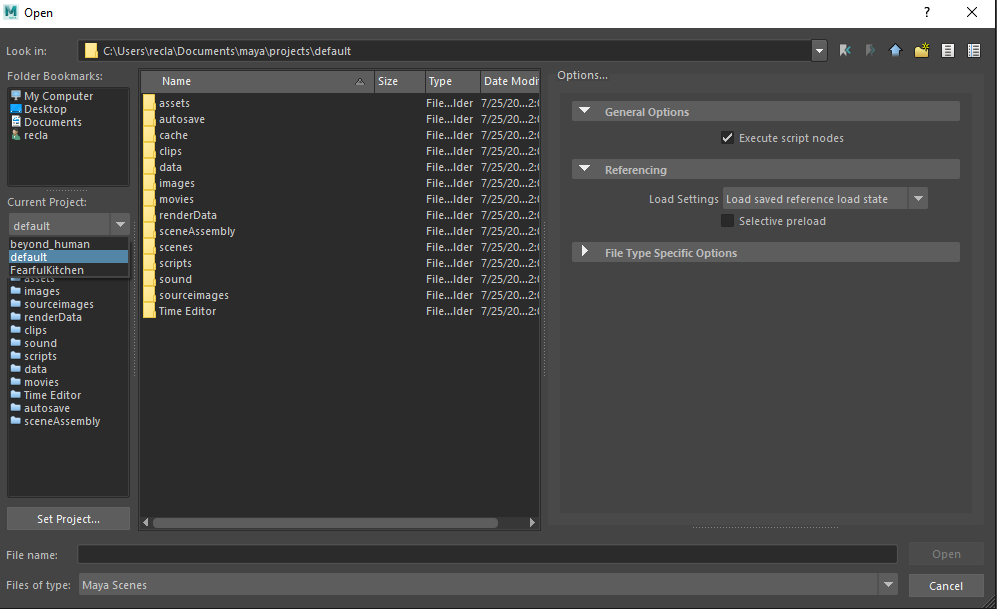Sort files by Type column
Viewport: 997px width, 609px height.
pos(453,81)
